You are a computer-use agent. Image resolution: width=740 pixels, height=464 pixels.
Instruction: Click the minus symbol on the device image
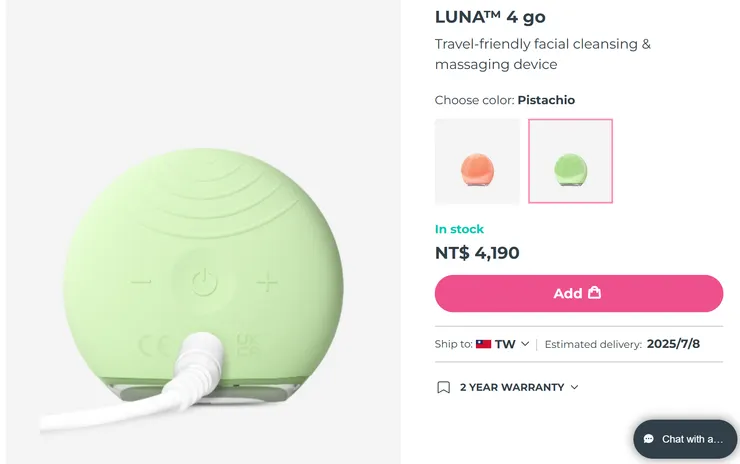141,282
